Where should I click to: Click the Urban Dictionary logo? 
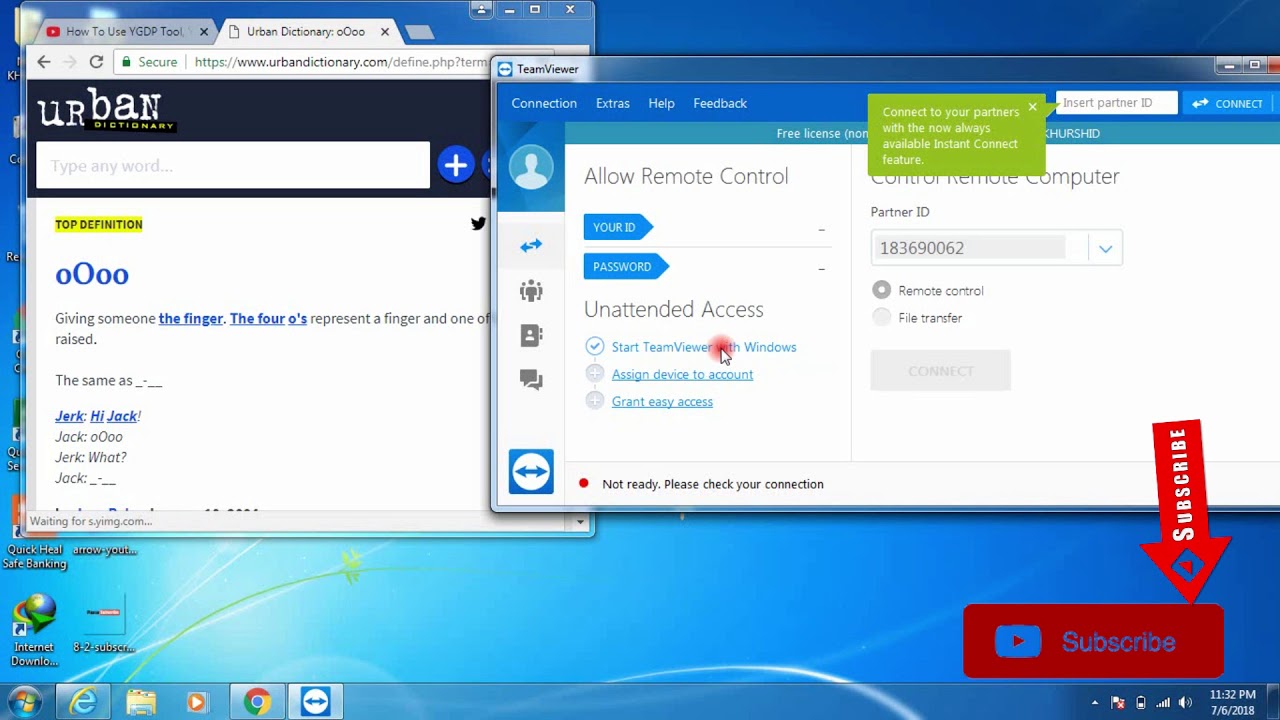(x=105, y=110)
